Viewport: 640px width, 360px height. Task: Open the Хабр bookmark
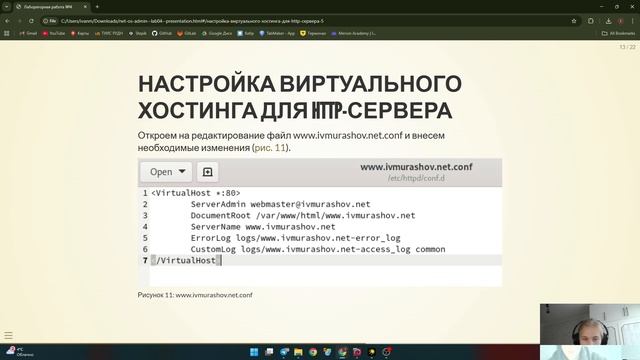tap(246, 33)
